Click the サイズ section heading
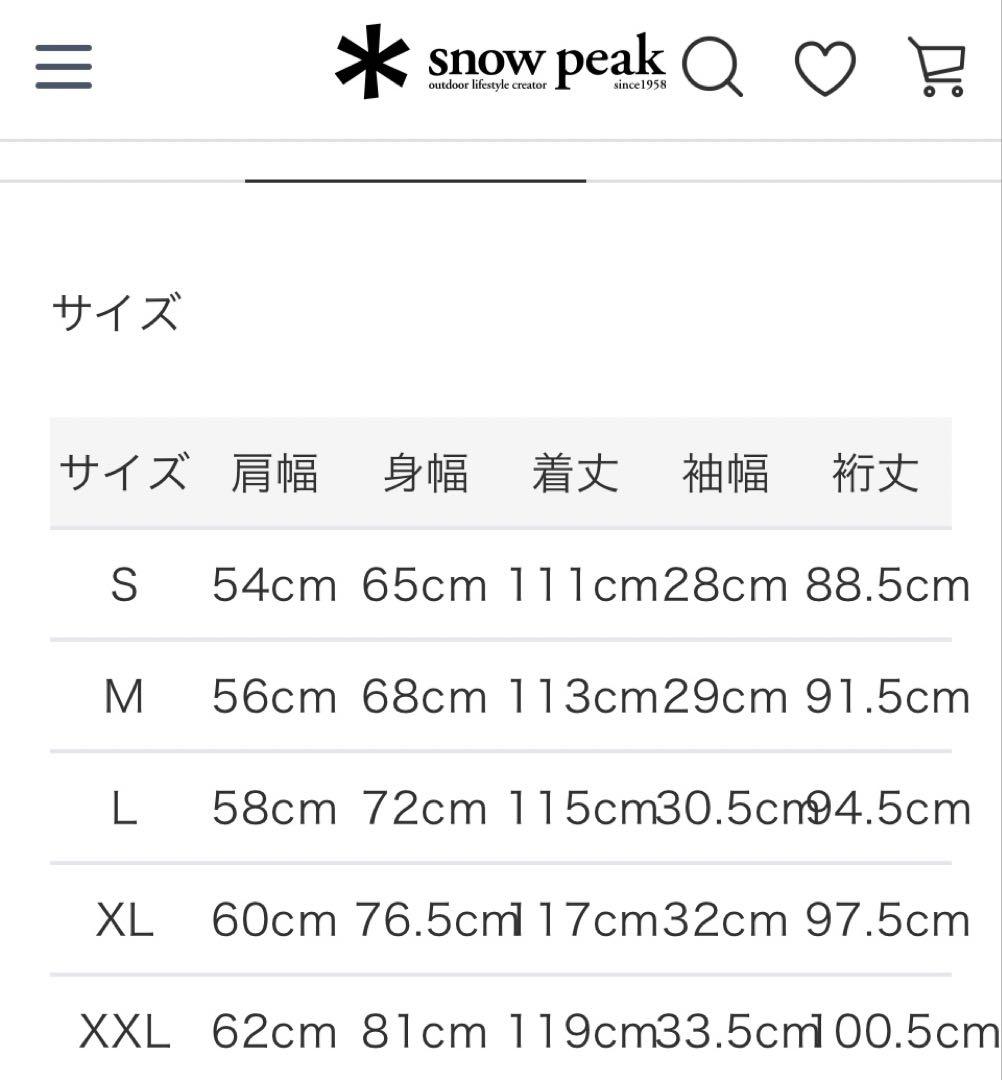The height and width of the screenshot is (1080, 1002). click(116, 313)
